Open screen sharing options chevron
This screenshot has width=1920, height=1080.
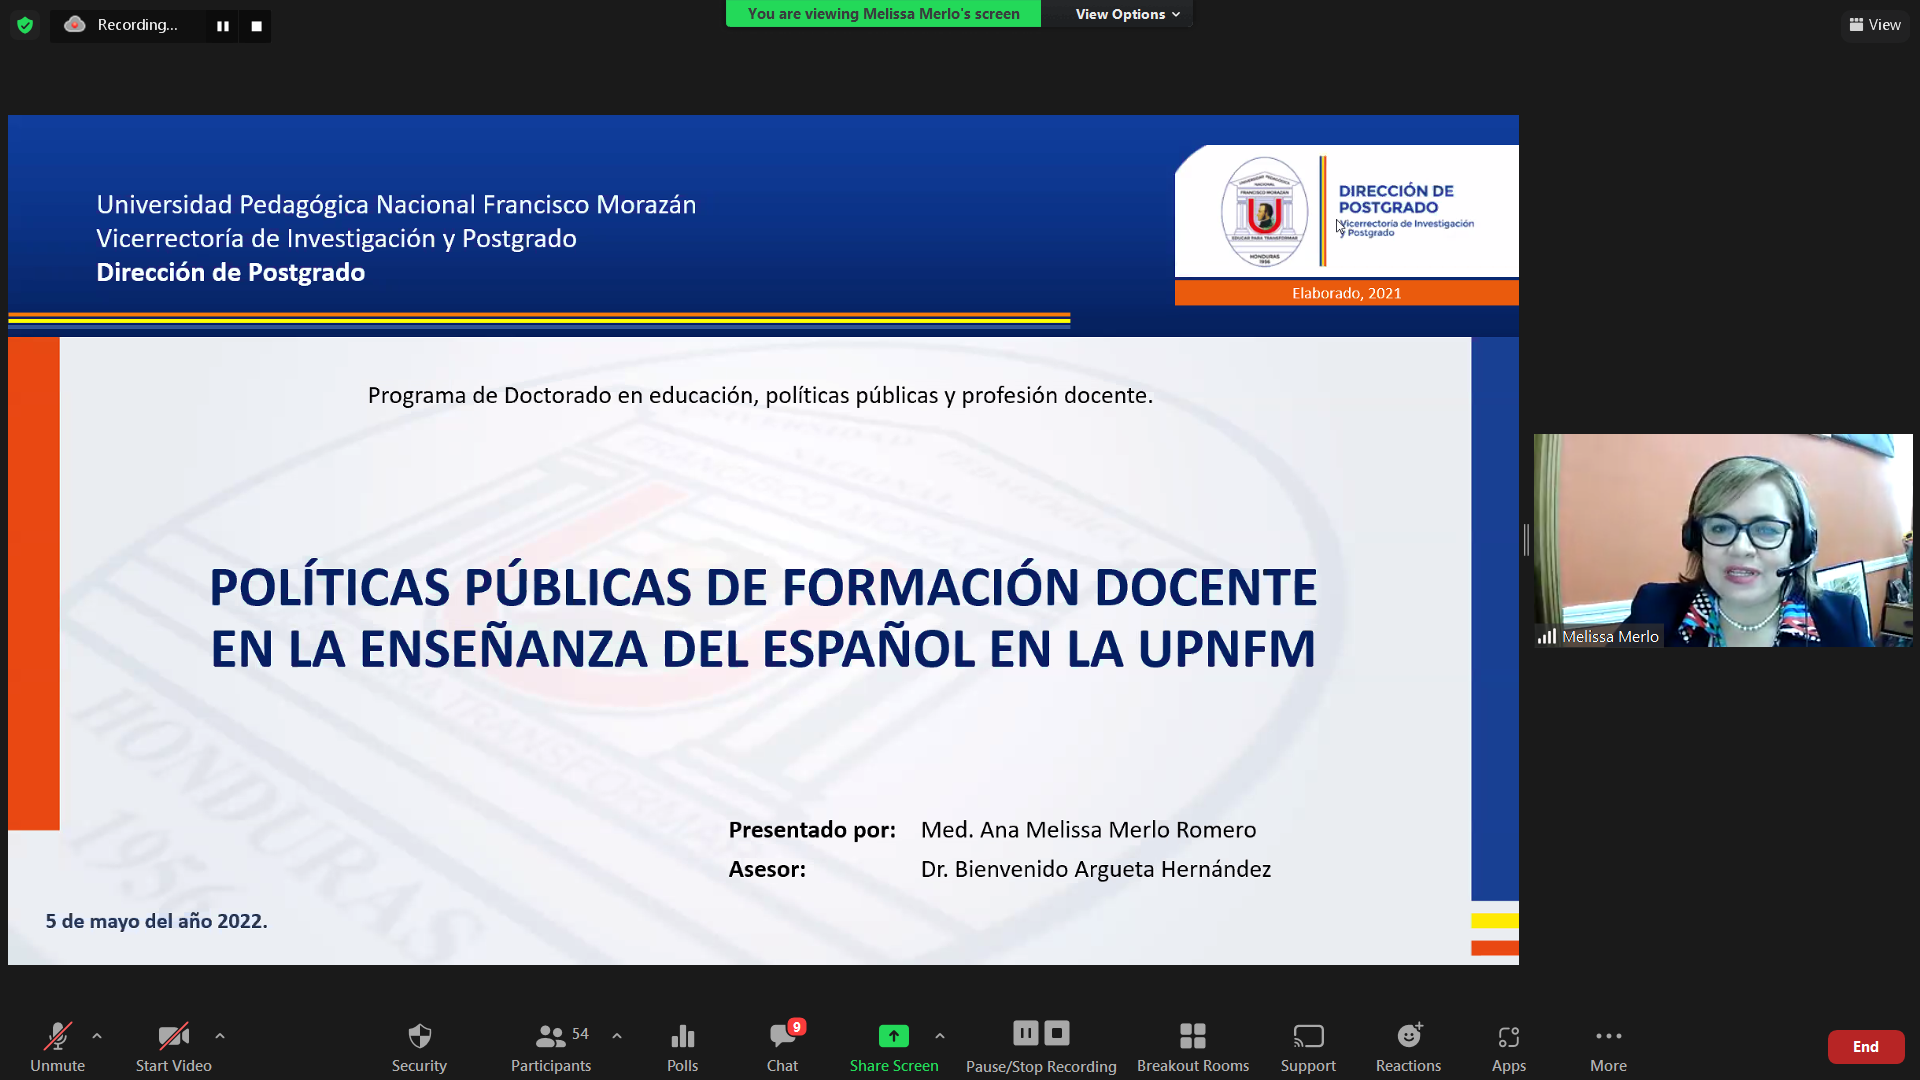(x=940, y=1037)
